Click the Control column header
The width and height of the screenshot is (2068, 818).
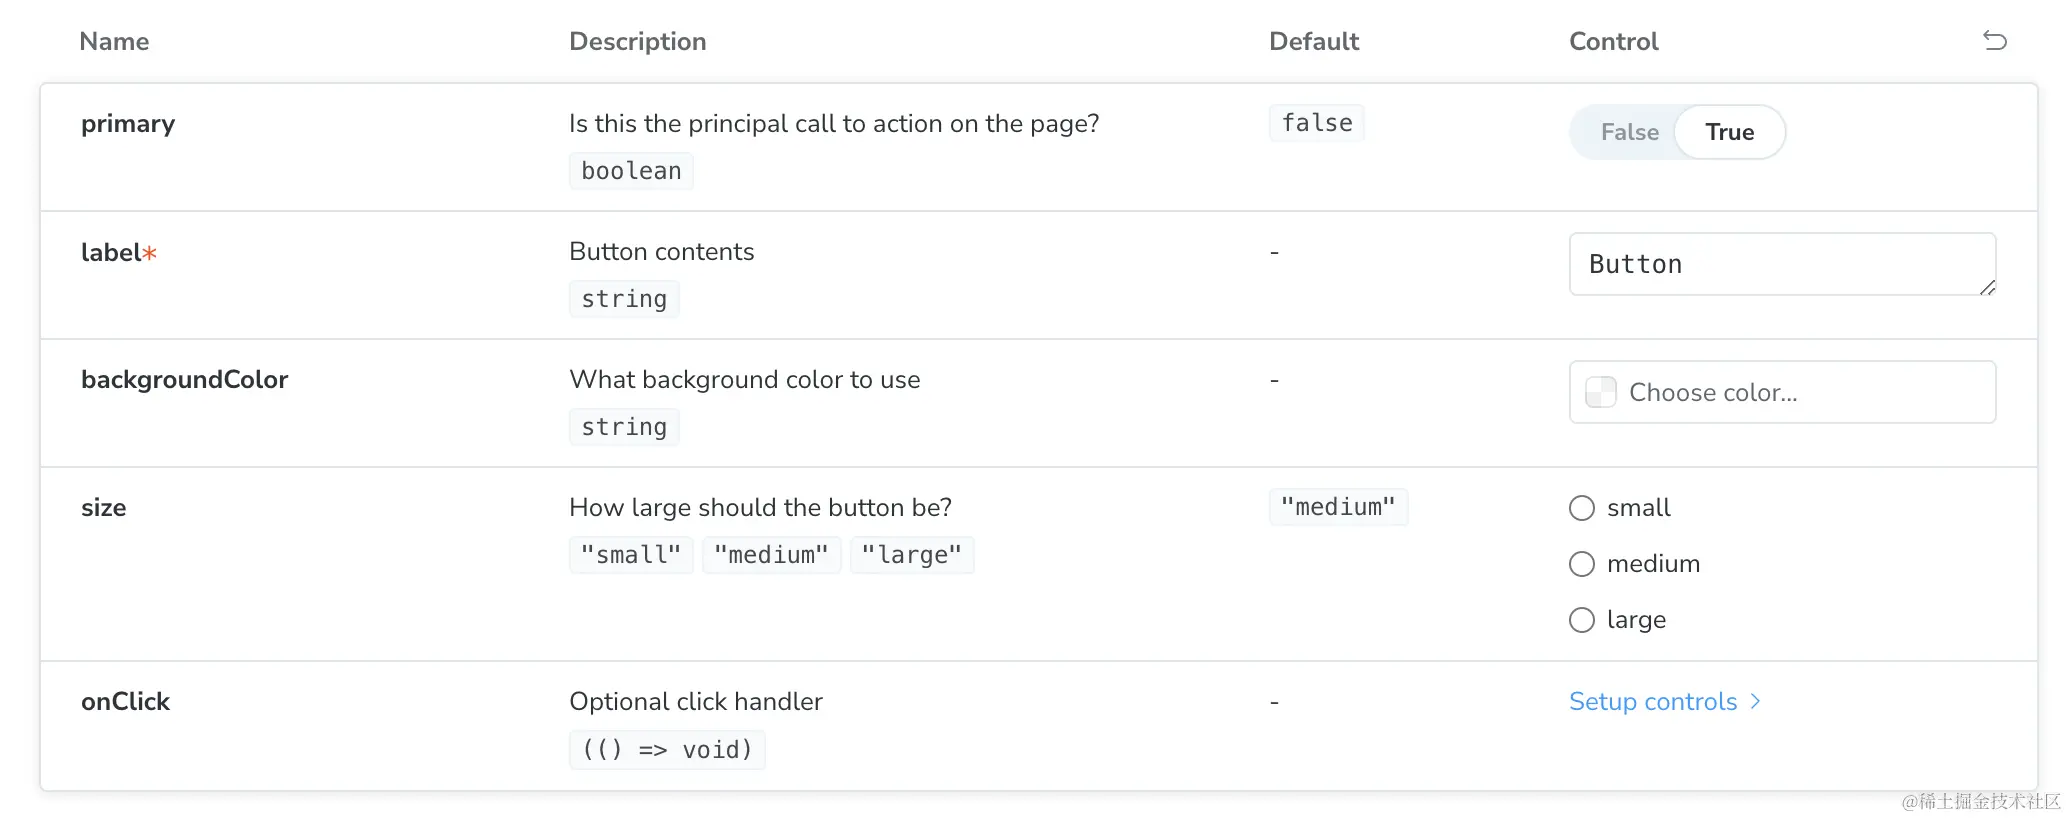tap(1613, 41)
